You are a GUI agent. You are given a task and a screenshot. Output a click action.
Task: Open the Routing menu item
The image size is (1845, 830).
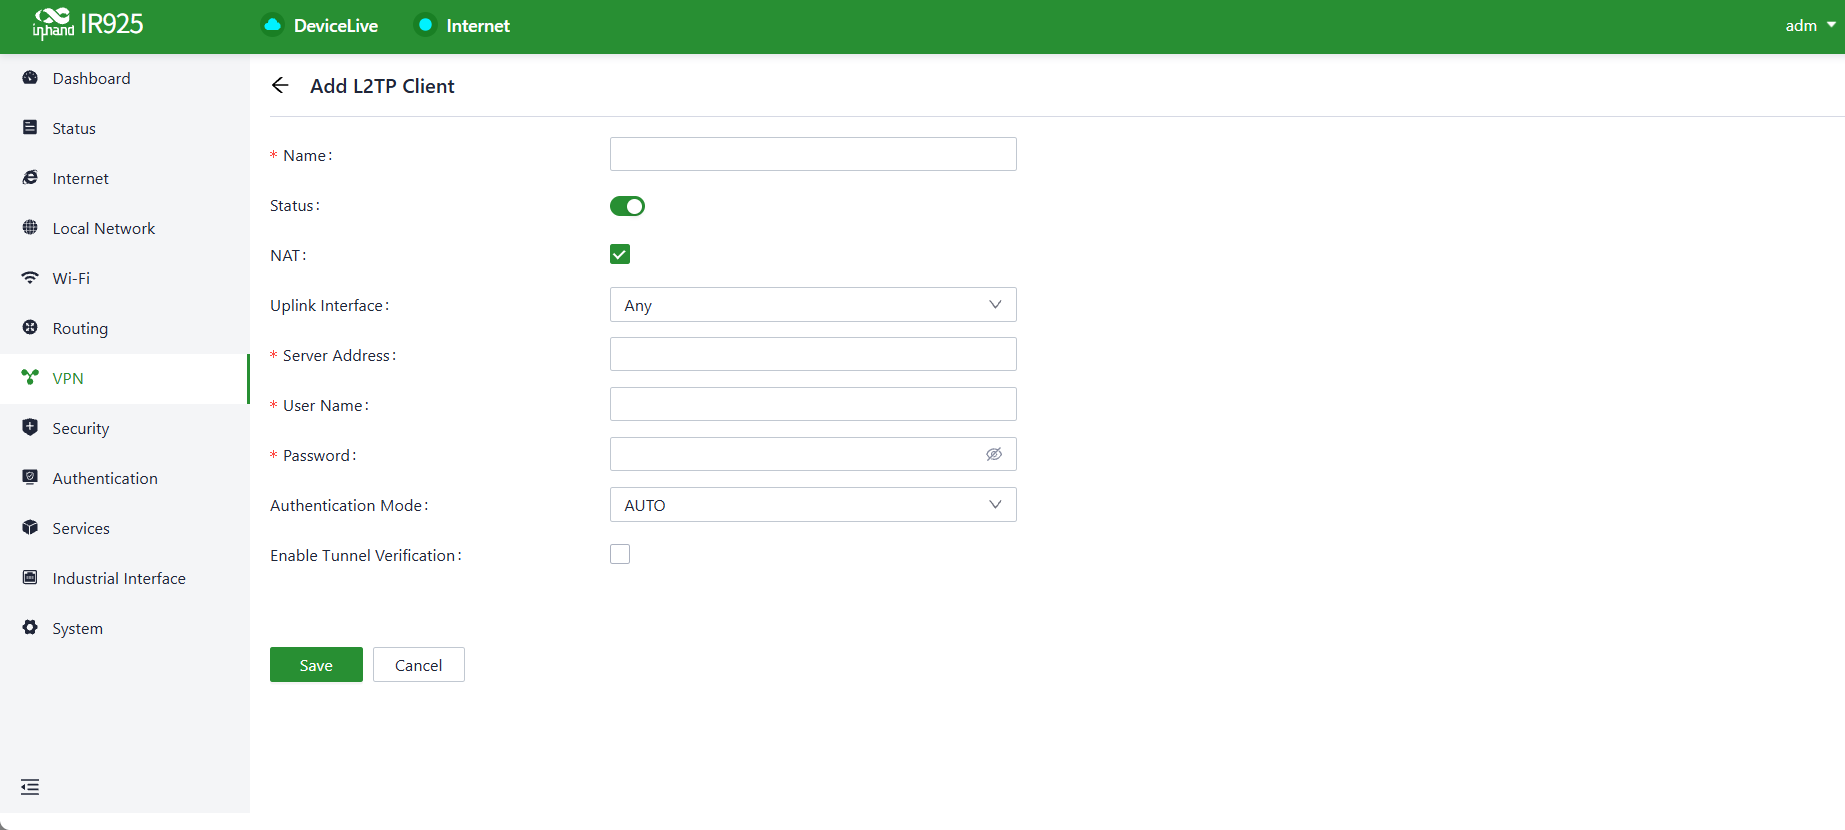click(x=125, y=328)
